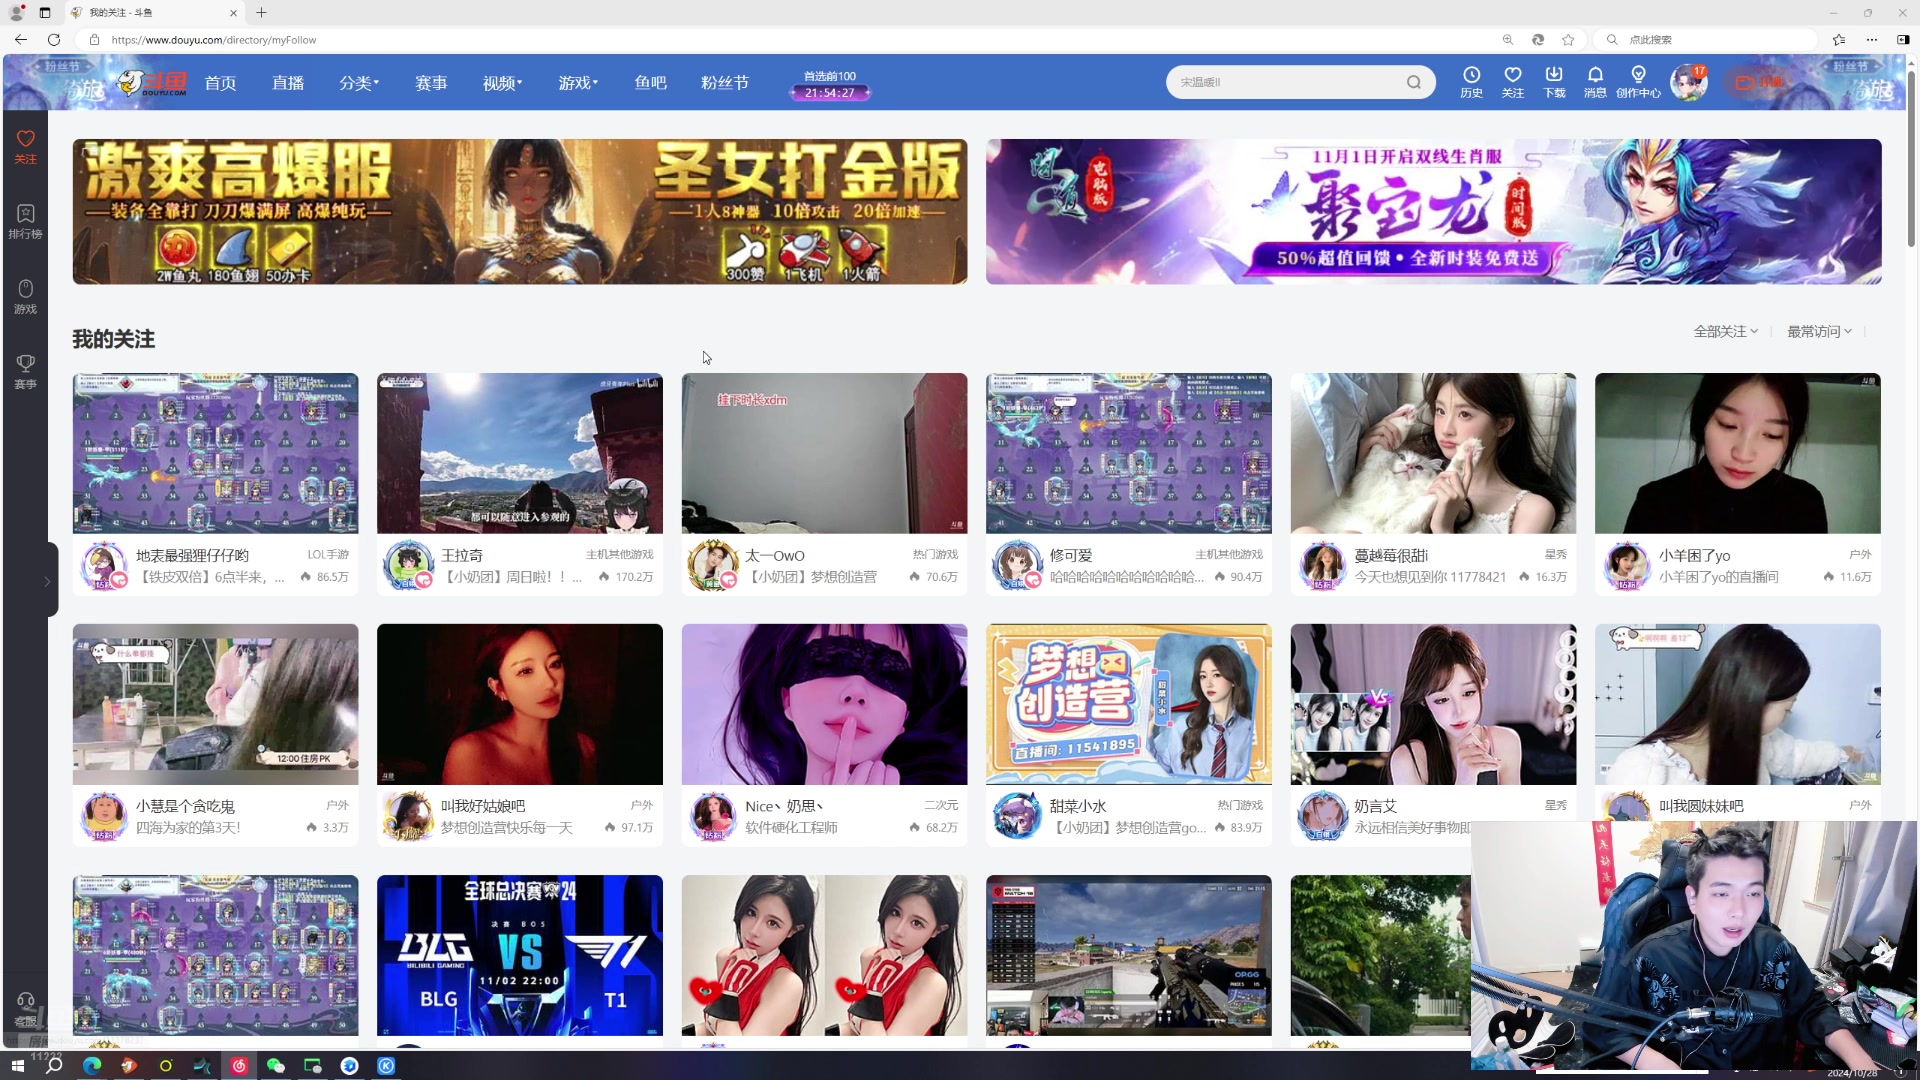Open the 最常访问 sorting dropdown
1920x1080 pixels.
(1818, 331)
